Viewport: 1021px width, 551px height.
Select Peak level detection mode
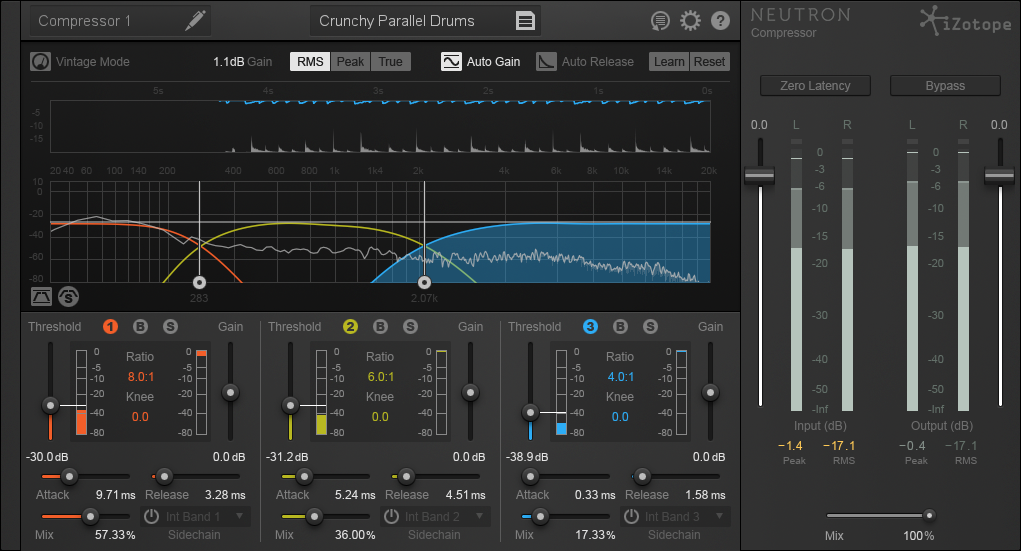point(350,62)
